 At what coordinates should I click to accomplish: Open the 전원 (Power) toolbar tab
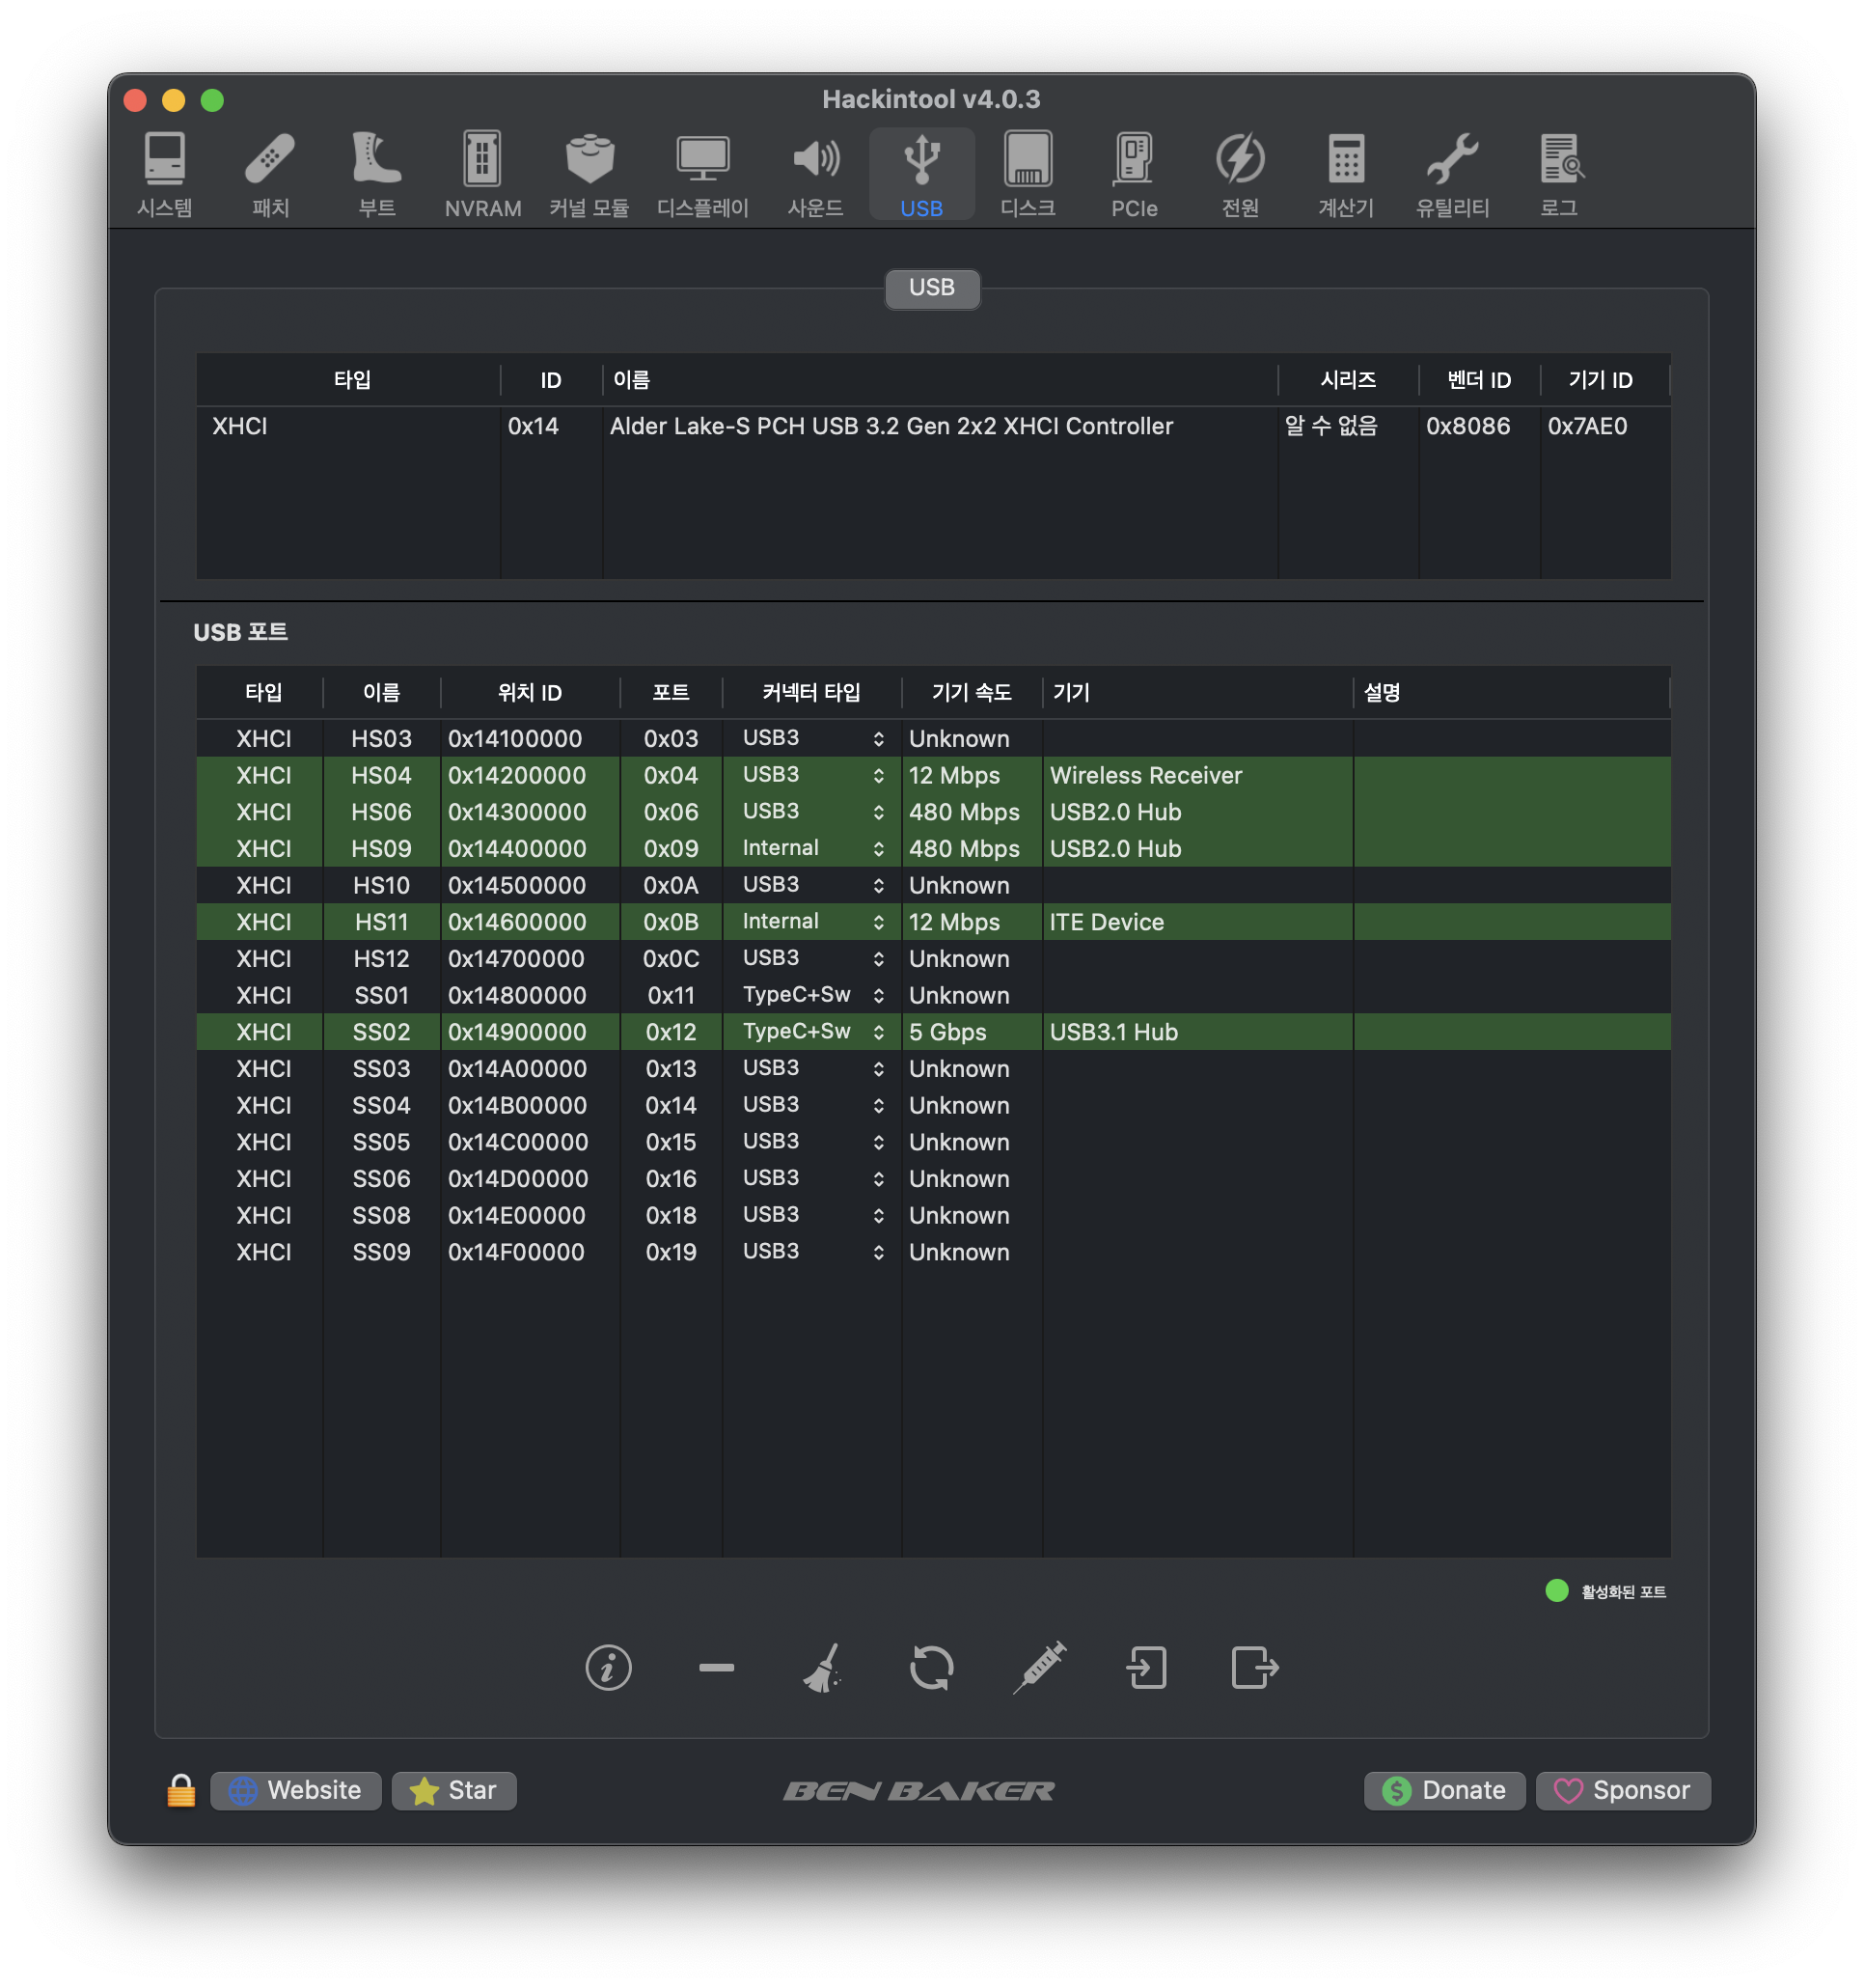[x=1240, y=174]
